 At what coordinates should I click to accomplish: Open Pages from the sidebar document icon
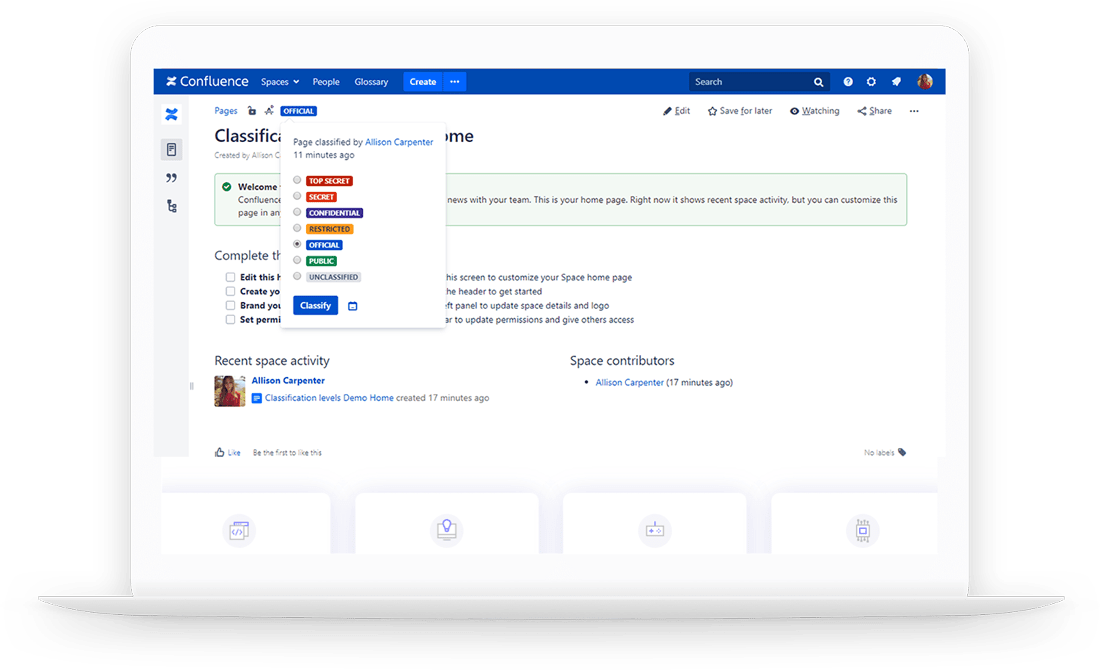171,149
